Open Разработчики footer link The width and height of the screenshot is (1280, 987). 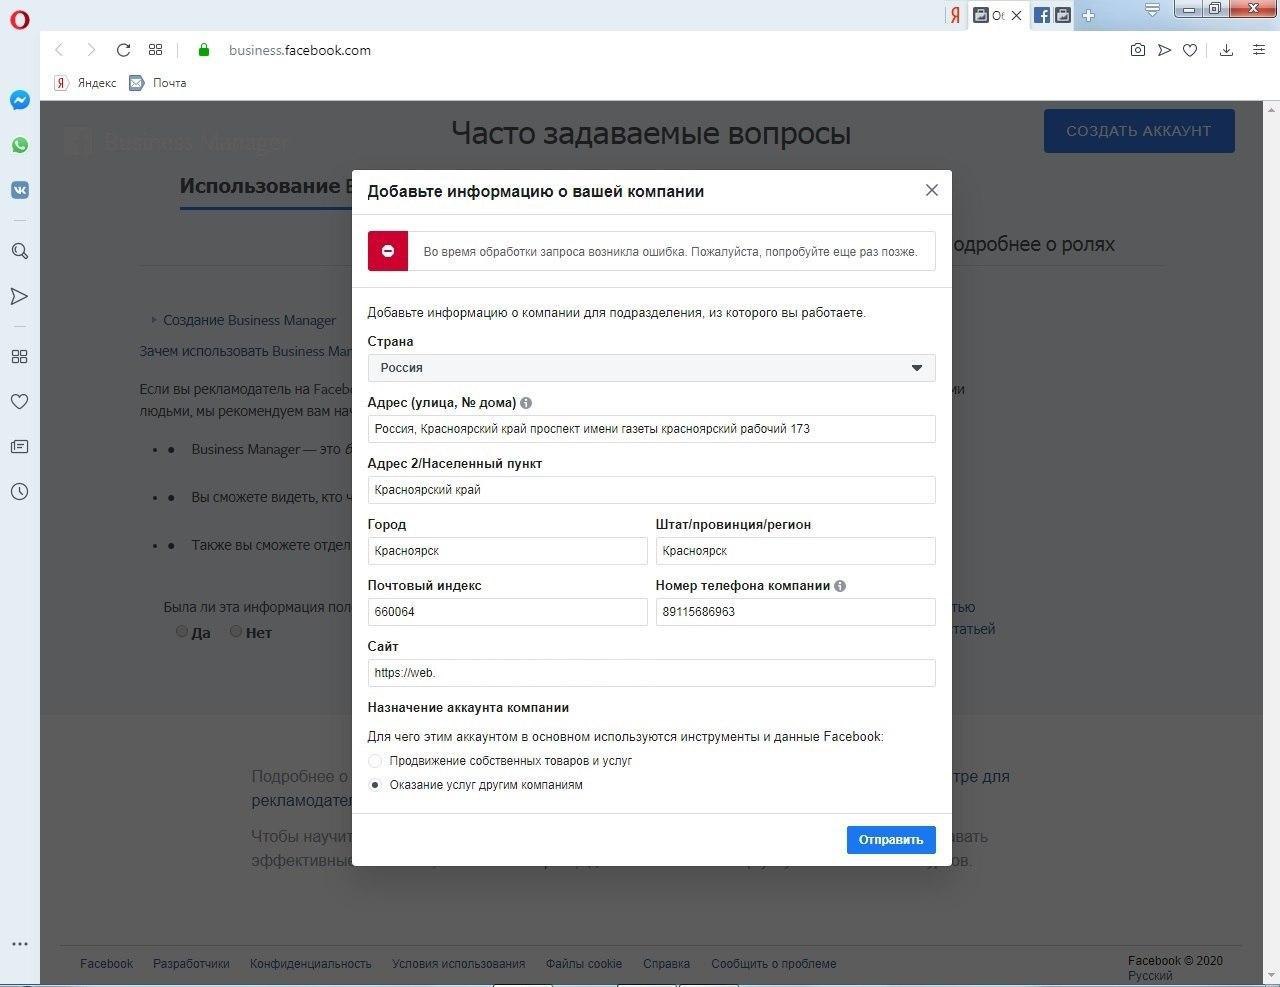pos(191,964)
